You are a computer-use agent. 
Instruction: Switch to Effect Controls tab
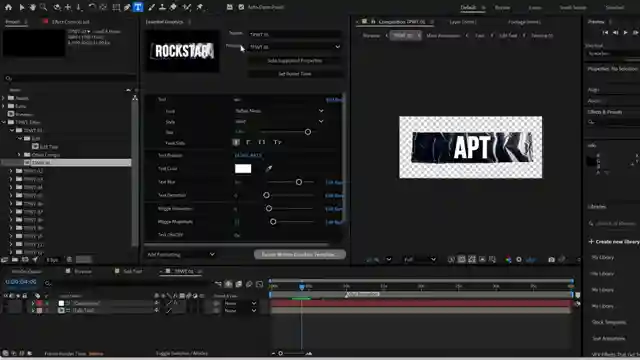[x=70, y=22]
